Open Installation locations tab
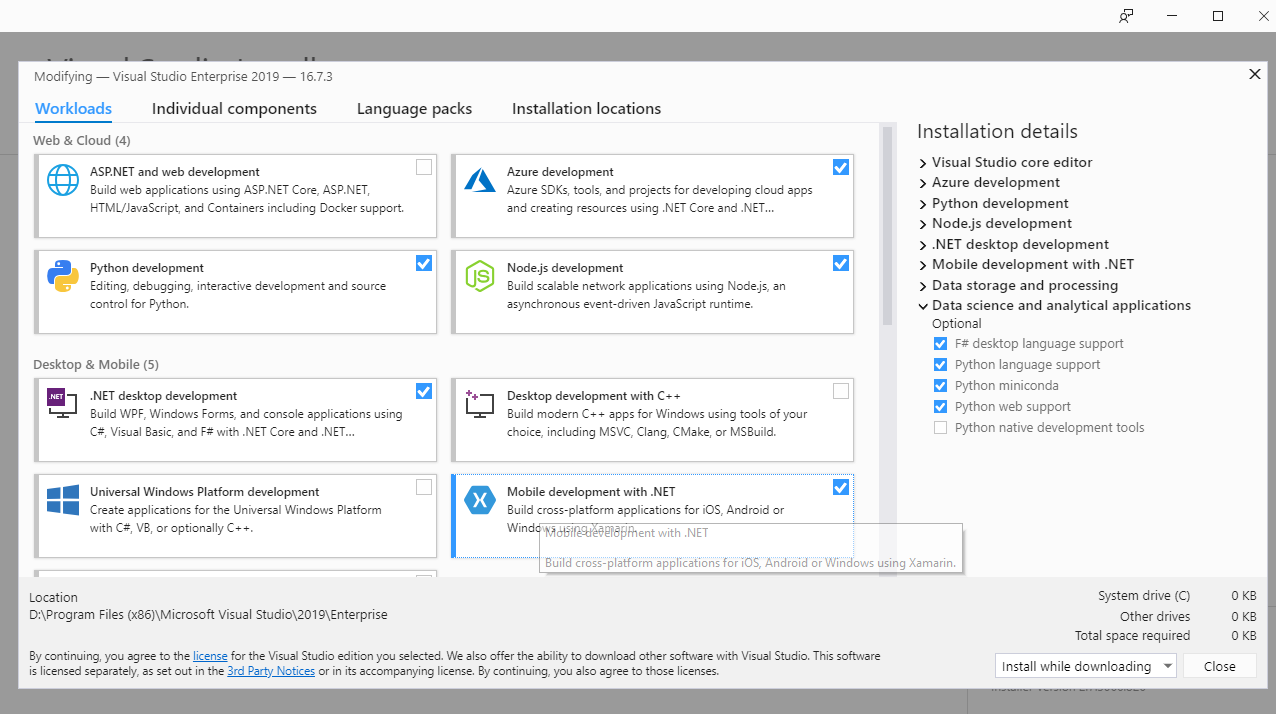The width and height of the screenshot is (1276, 714). point(586,109)
